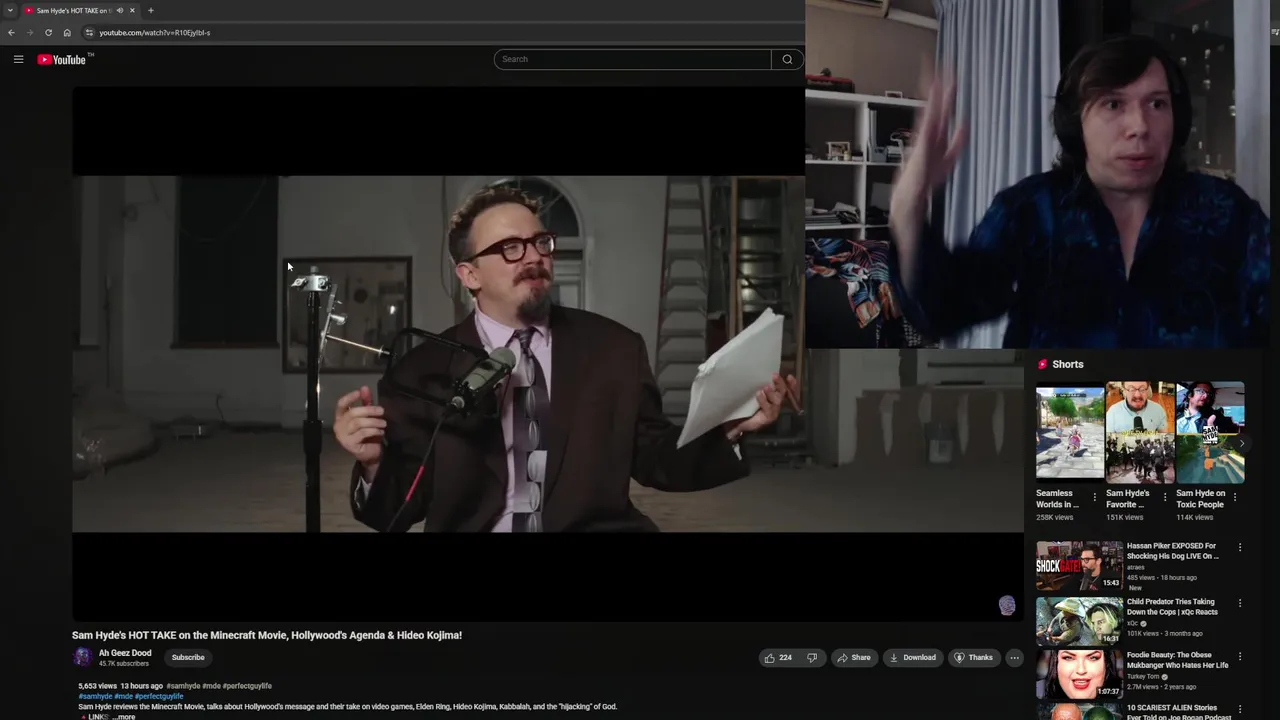This screenshot has width=1280, height=720.
Task: Open options menu for Child Predator video
Action: click(1240, 603)
